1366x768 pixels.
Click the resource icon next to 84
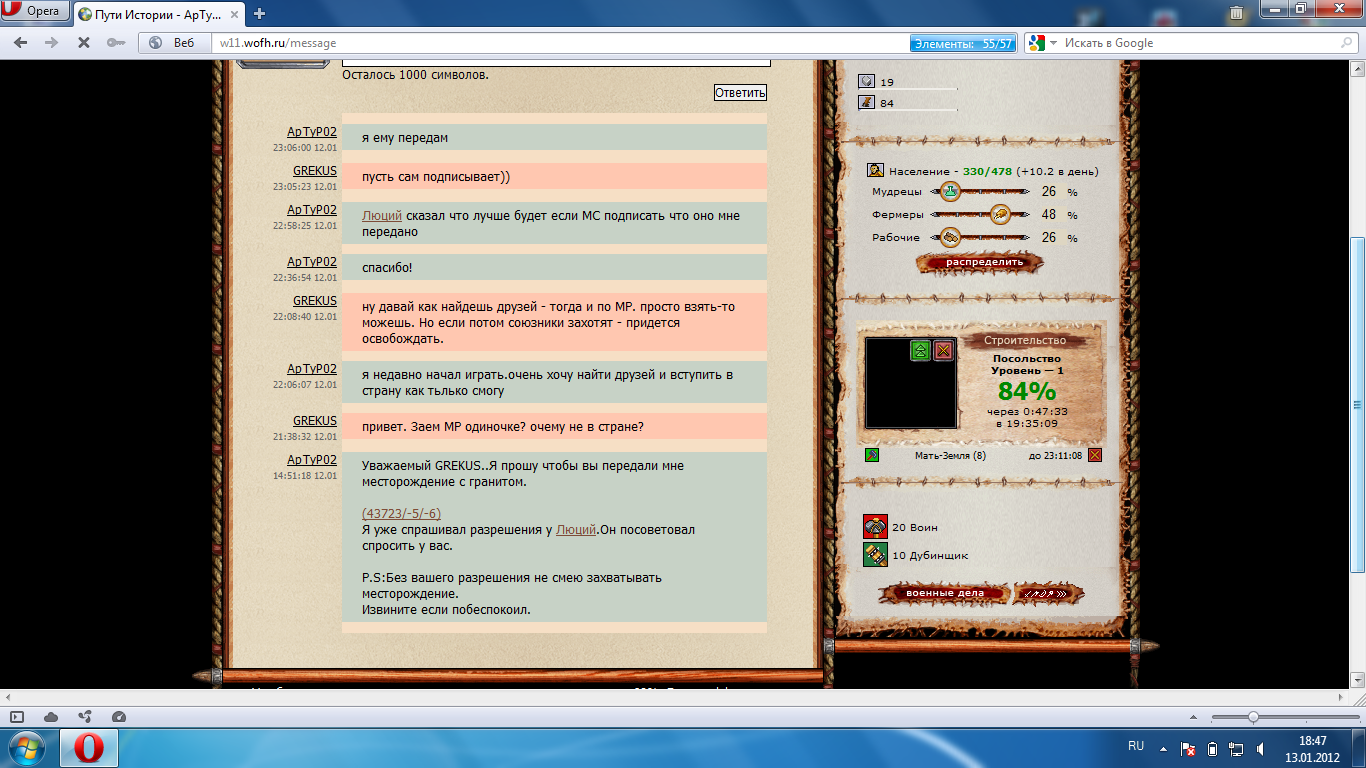tap(866, 102)
